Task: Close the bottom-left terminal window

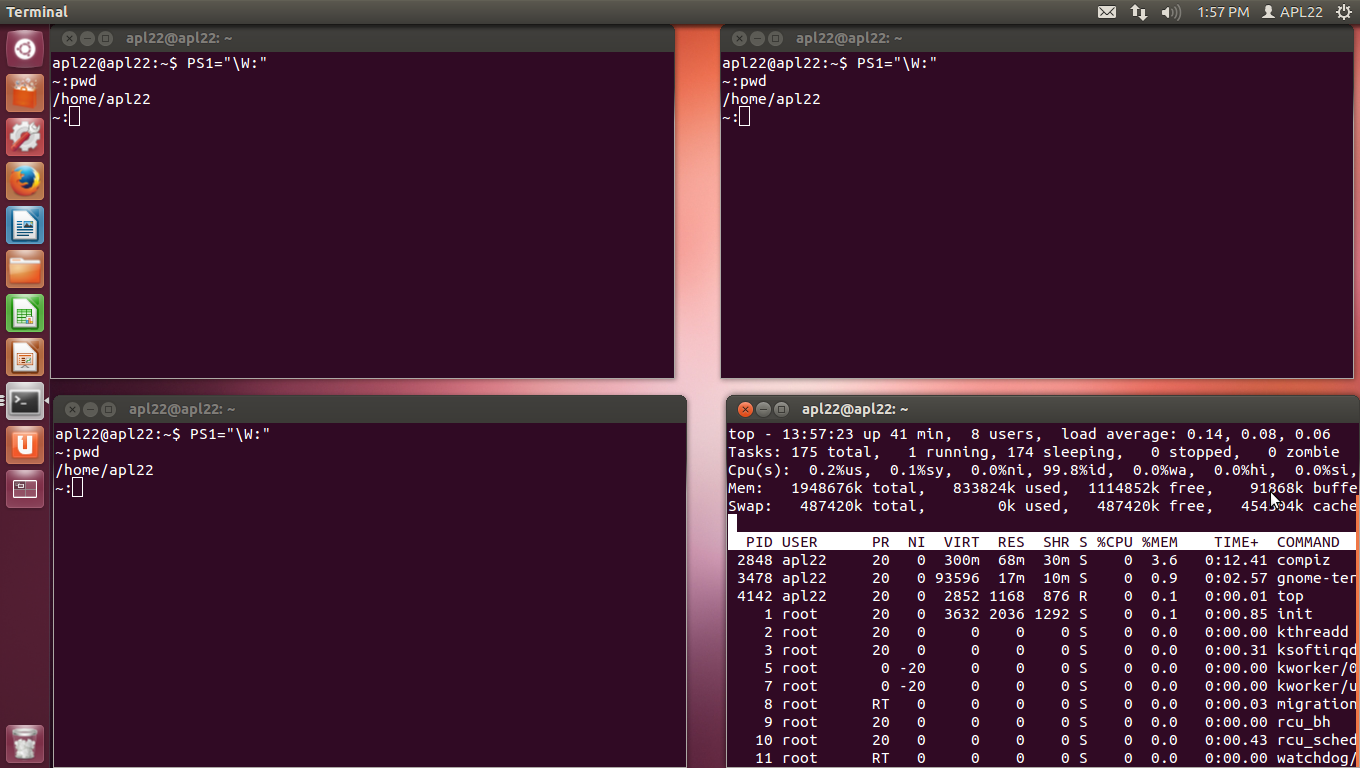Action: [72, 409]
